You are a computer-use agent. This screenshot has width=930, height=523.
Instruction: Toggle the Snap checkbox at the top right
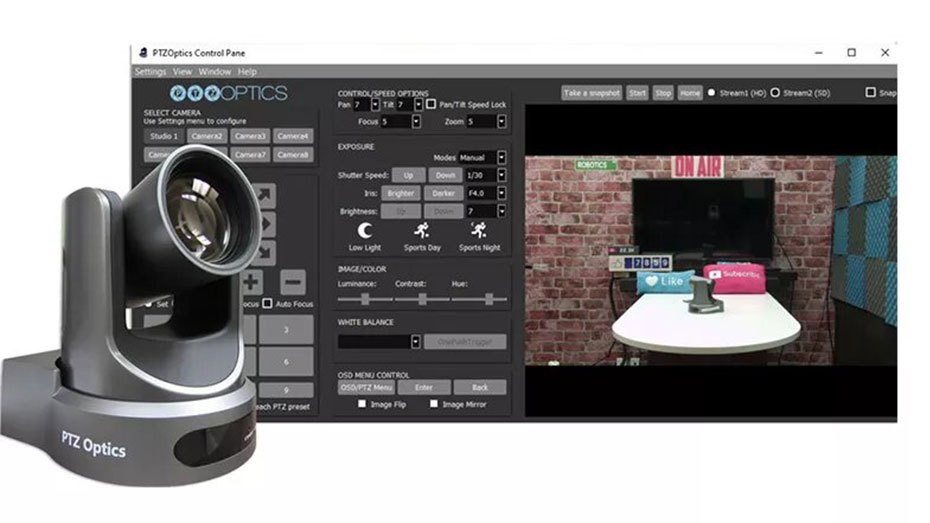pyautogui.click(x=871, y=93)
